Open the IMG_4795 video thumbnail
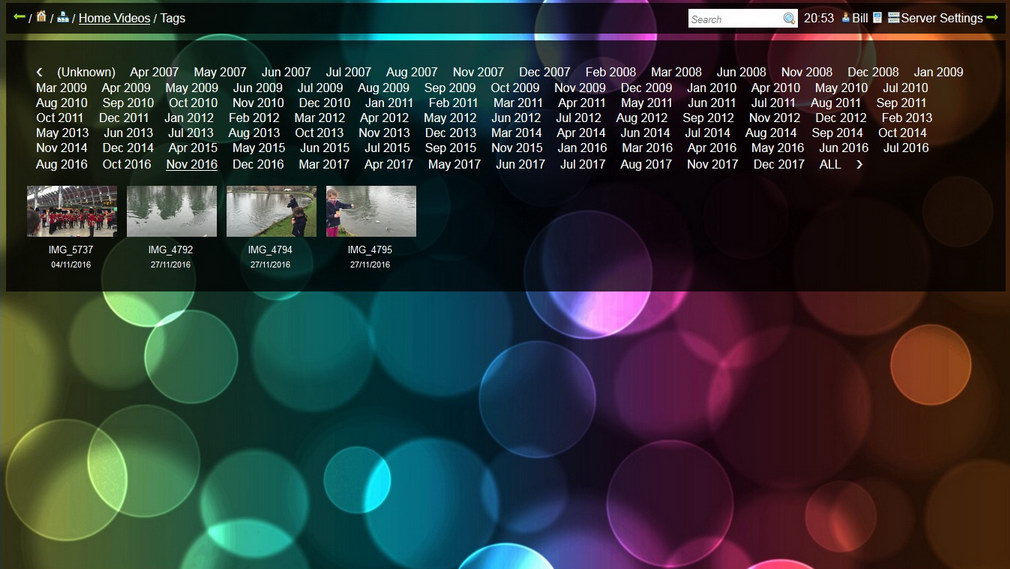Viewport: 1010px width, 569px height. coord(371,211)
